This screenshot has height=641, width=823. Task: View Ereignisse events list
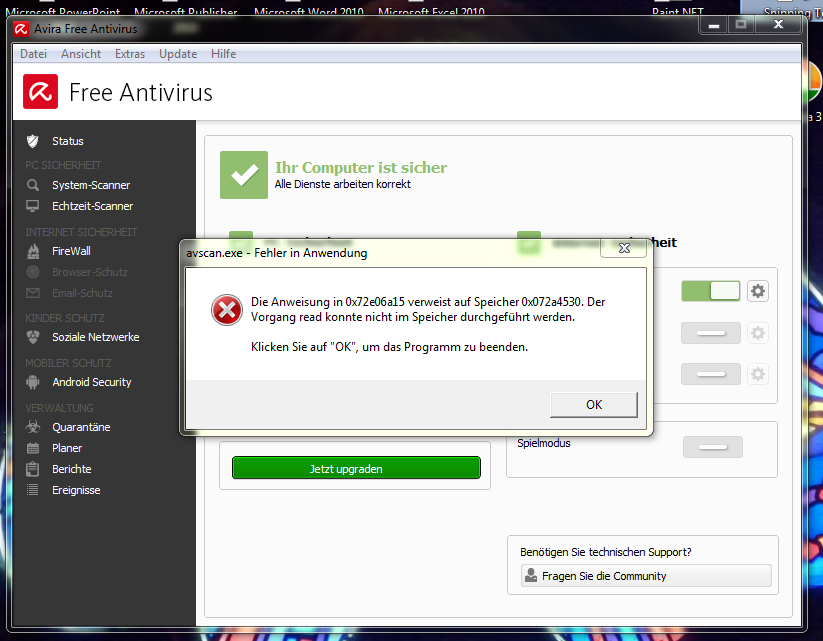pos(76,490)
